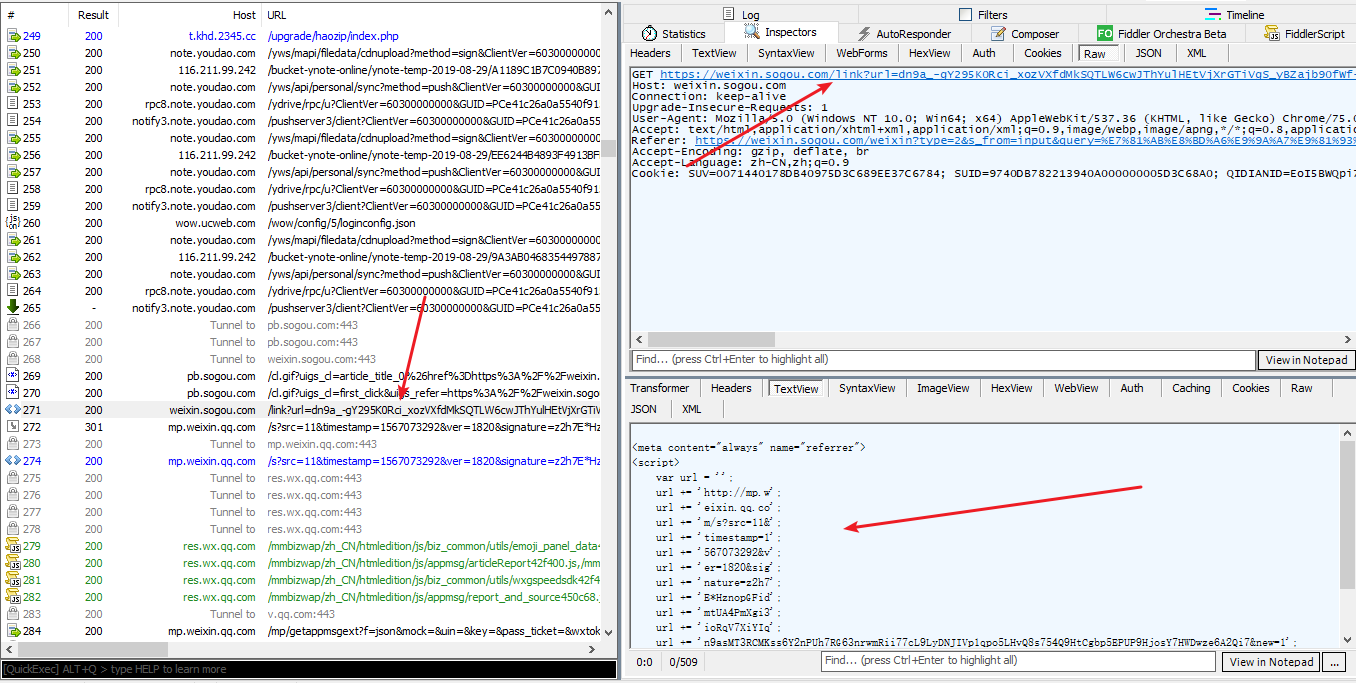The height and width of the screenshot is (683, 1356).
Task: Select response Caching tab
Action: point(1191,388)
